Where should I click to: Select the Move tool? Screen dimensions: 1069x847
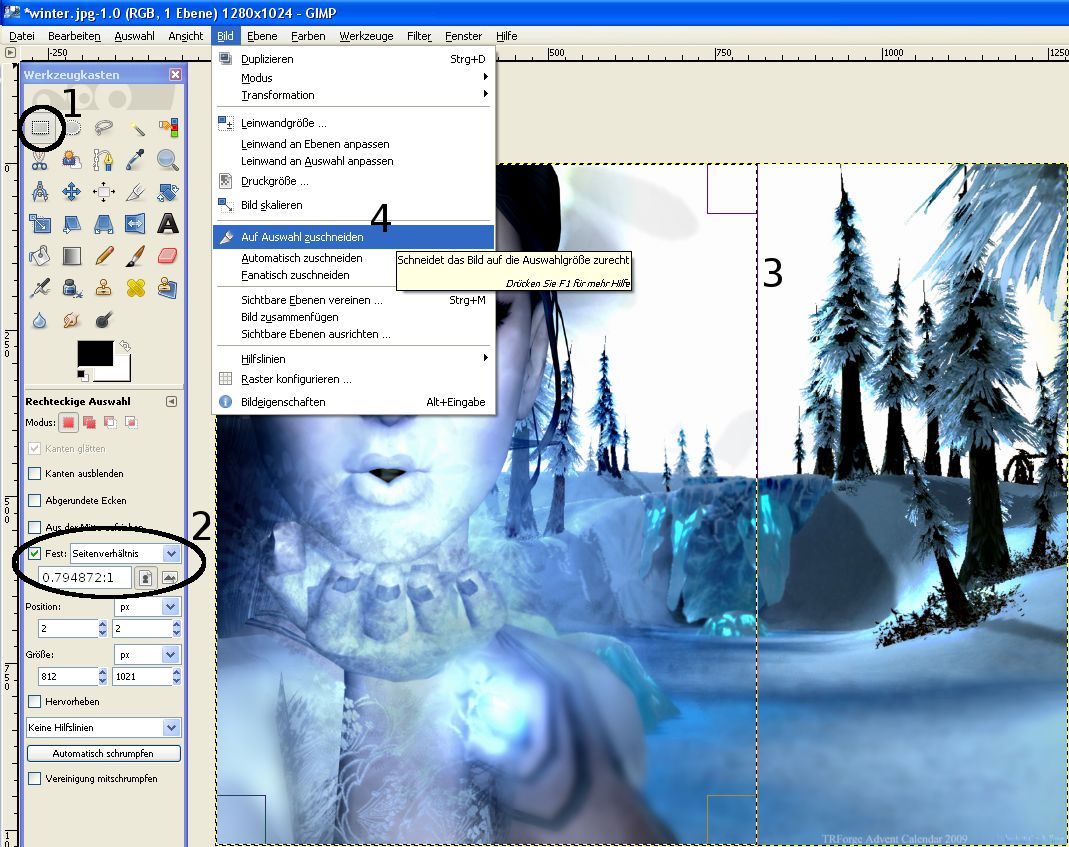point(72,192)
